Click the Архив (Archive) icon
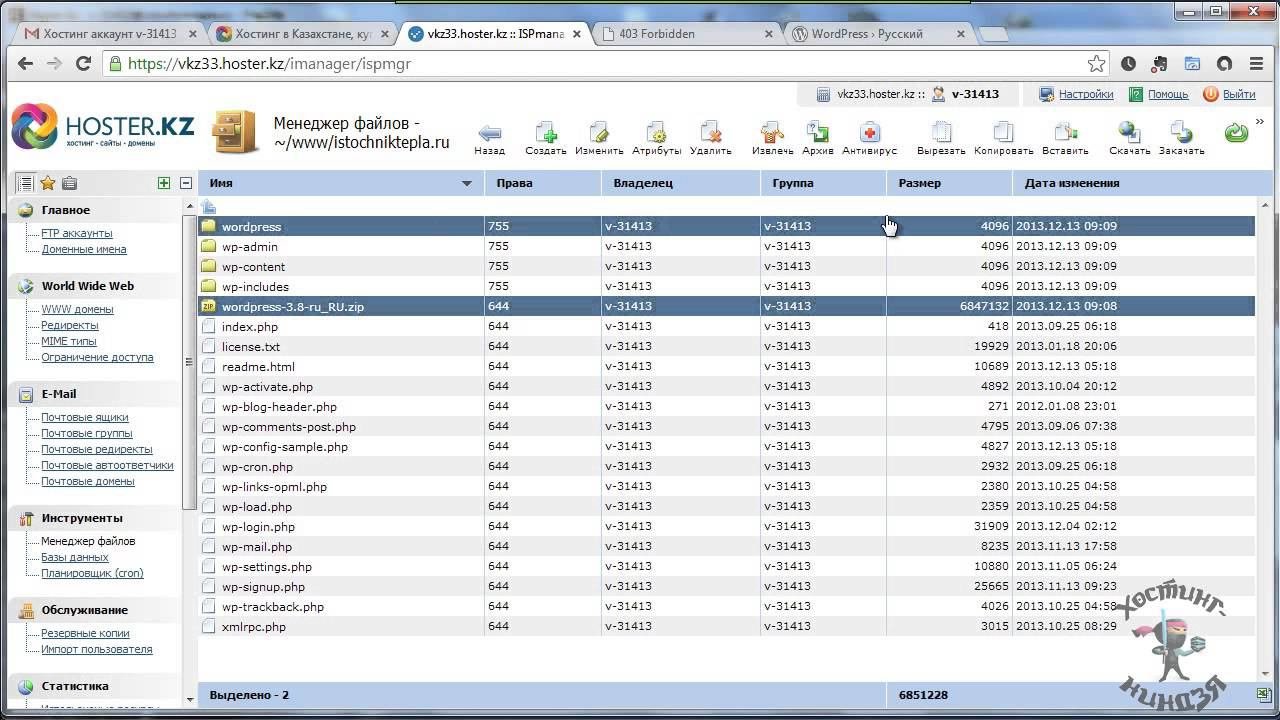Screen dimensions: 1280x720 point(818,134)
